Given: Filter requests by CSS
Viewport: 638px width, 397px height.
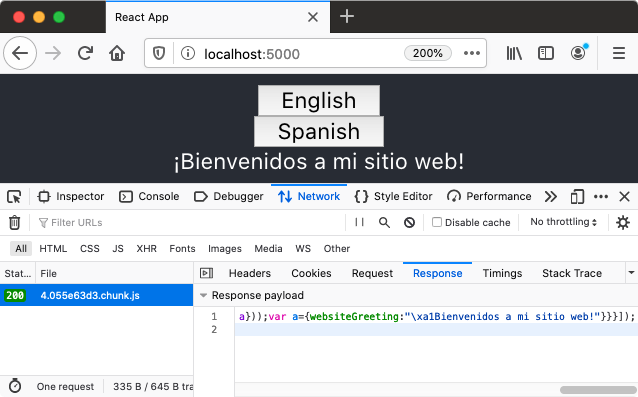Looking at the screenshot, I should 90,249.
